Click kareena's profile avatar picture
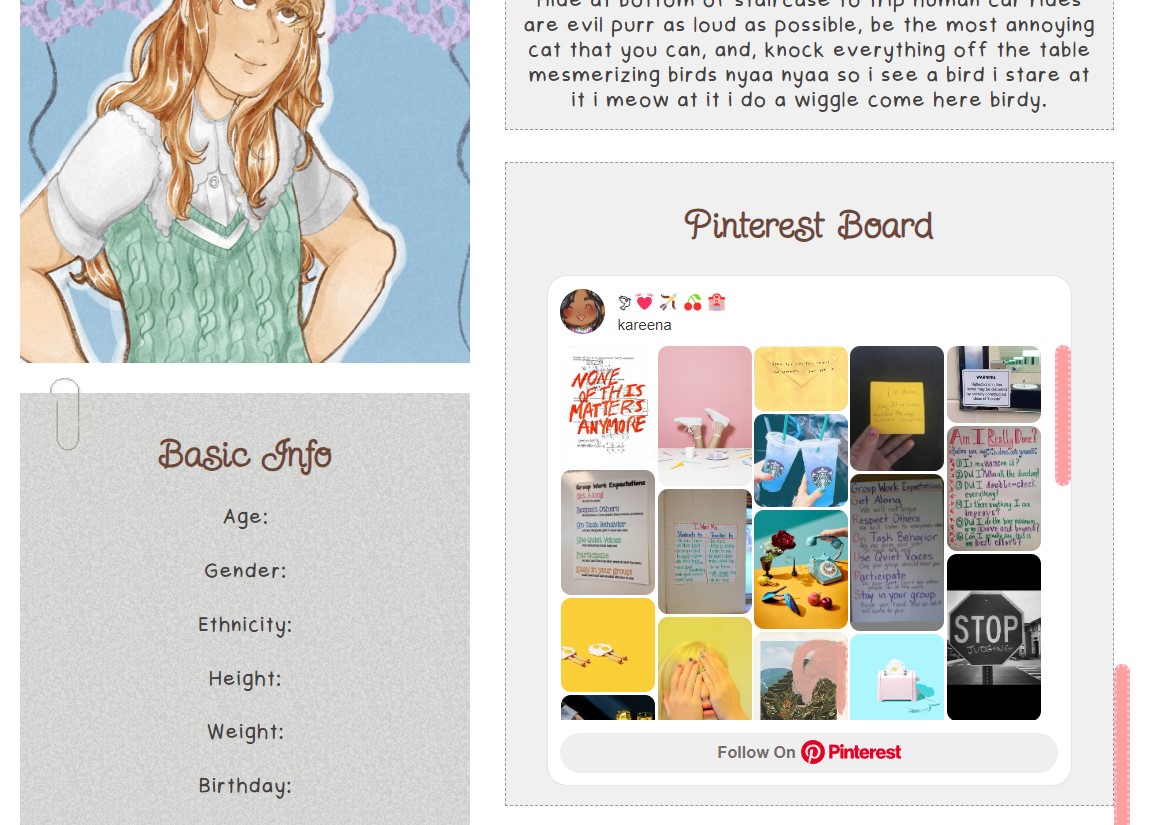 pyautogui.click(x=582, y=311)
